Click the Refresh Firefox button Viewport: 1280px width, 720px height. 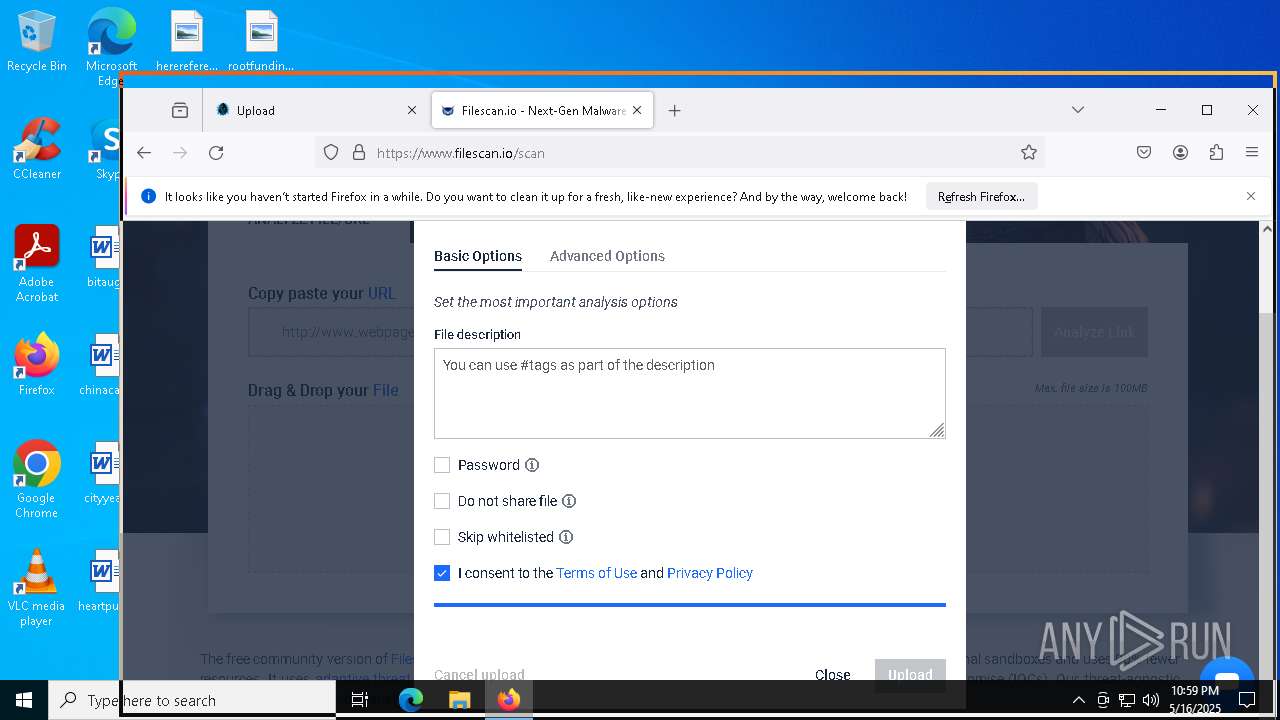(981, 196)
